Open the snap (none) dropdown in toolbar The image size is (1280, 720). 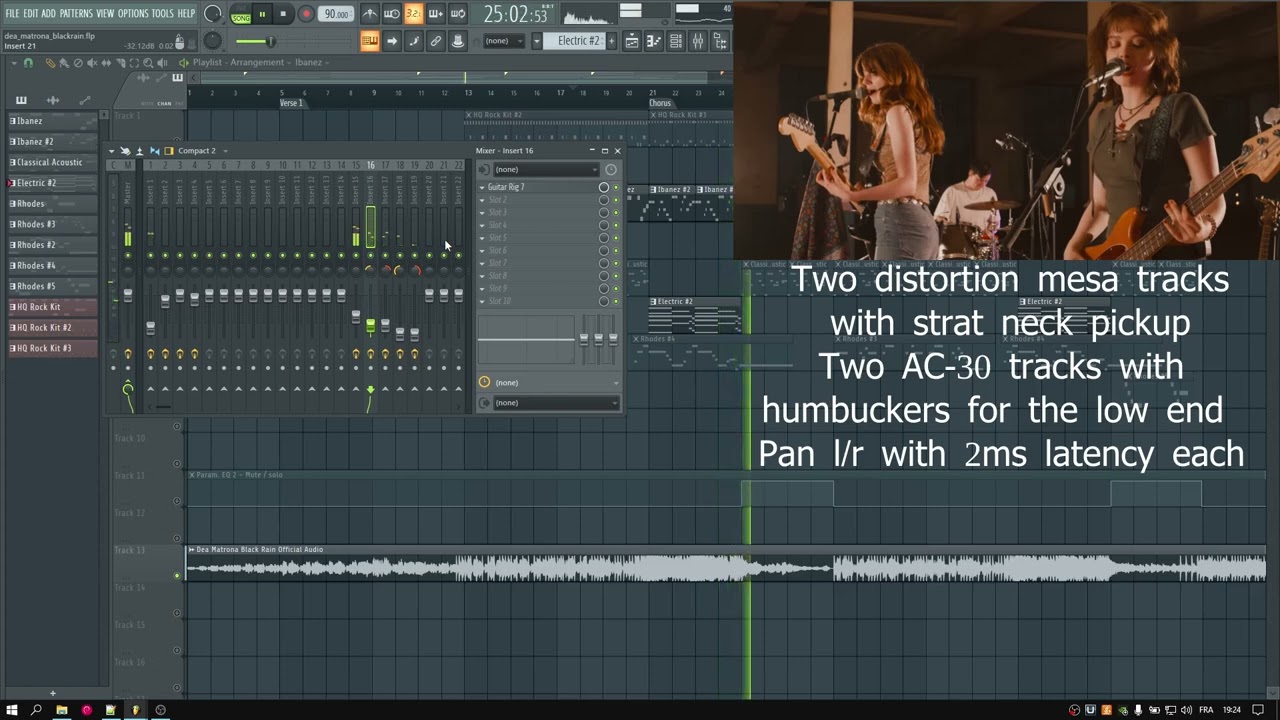pos(505,41)
